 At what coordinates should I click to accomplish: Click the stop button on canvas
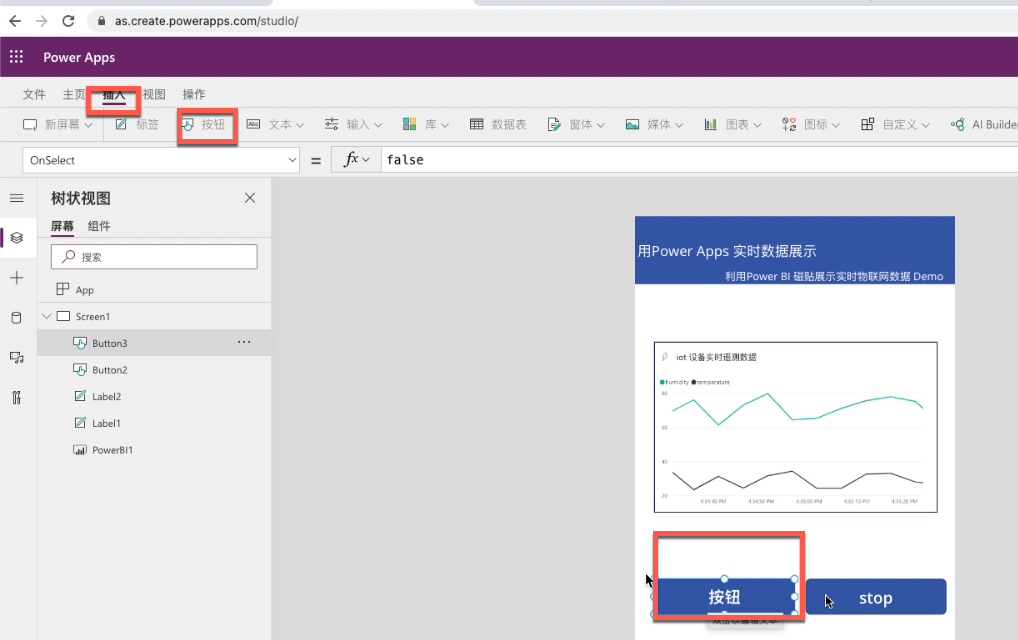[876, 597]
